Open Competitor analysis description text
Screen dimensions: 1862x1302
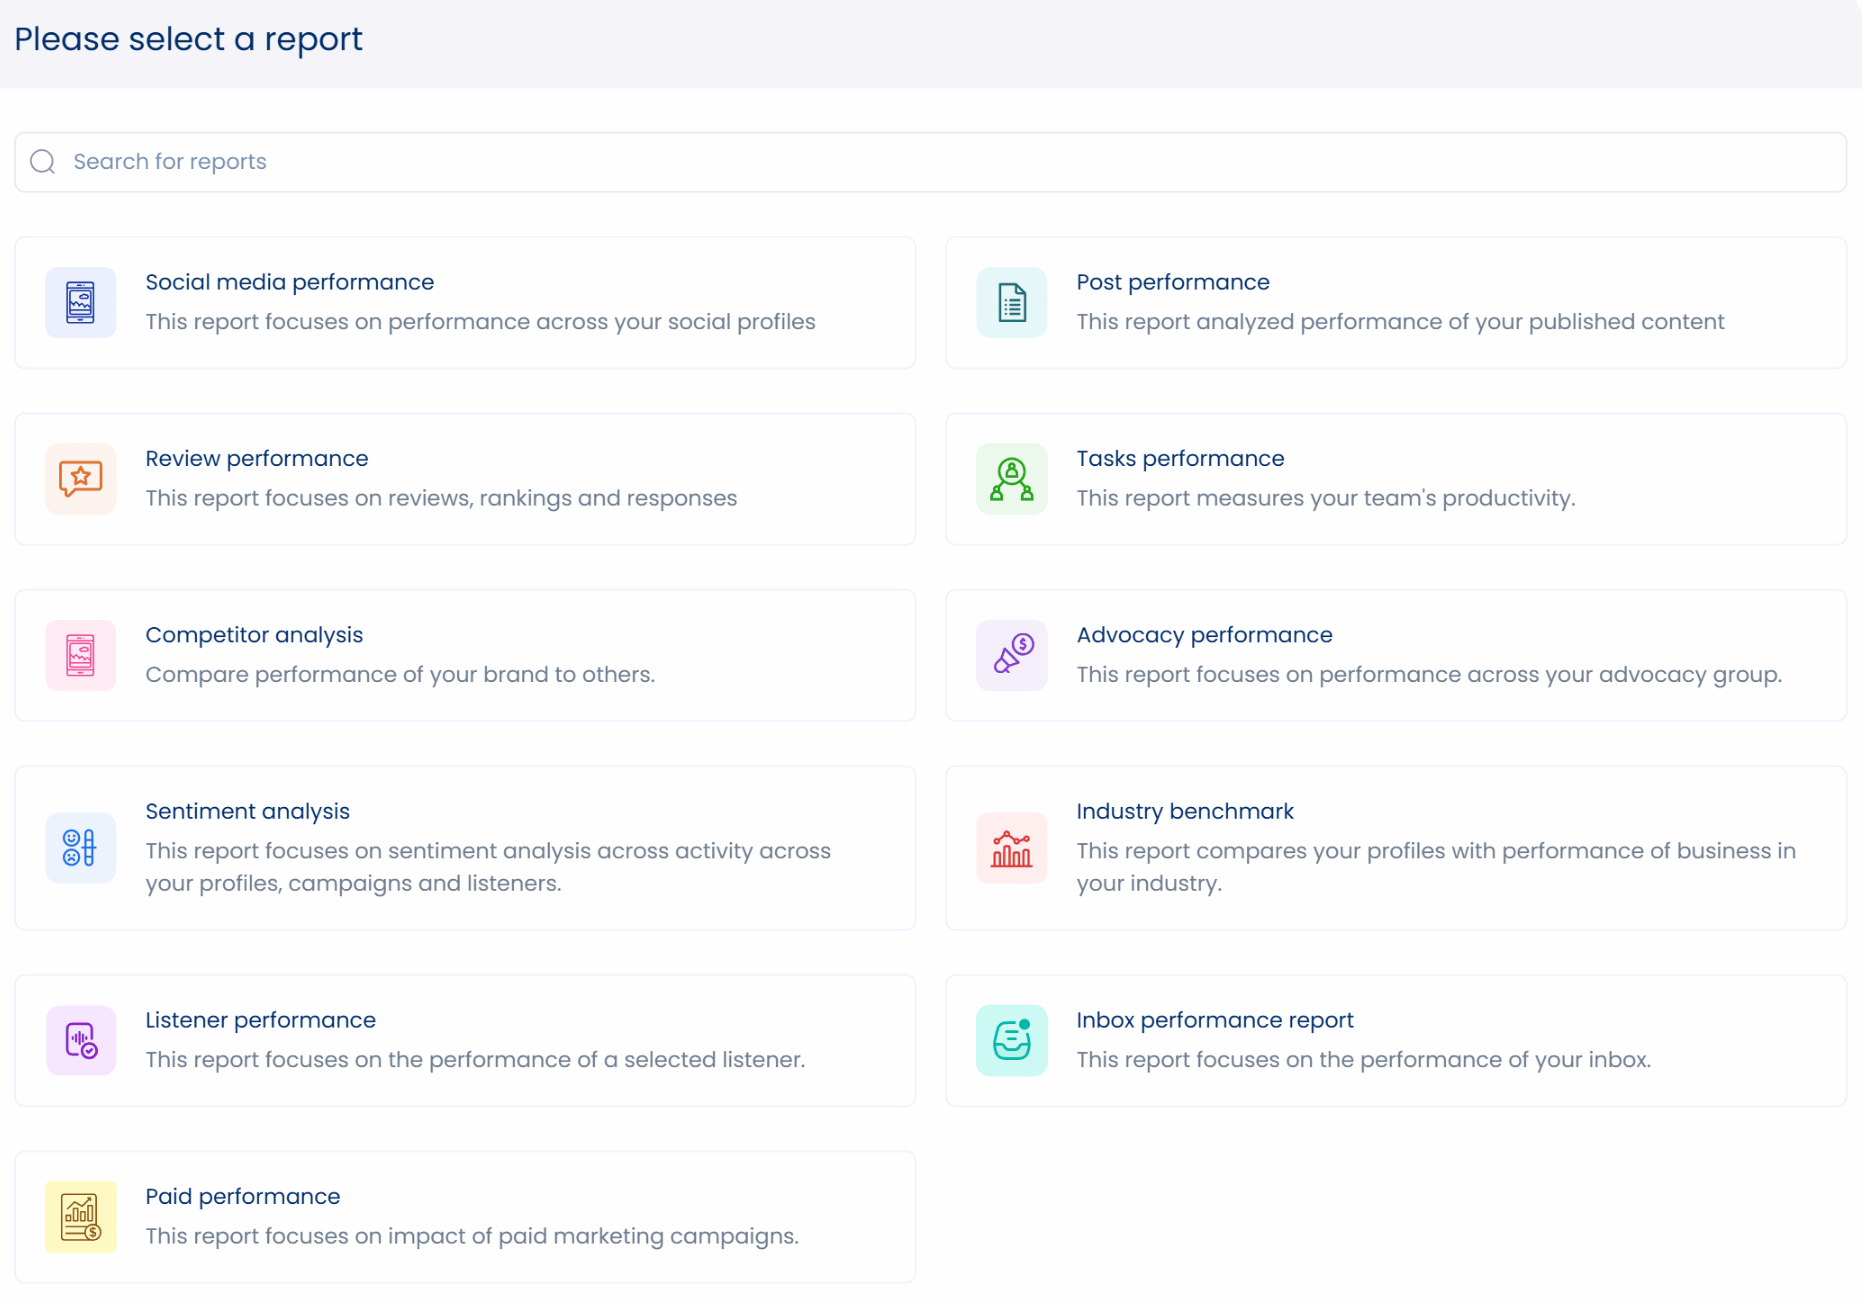pos(400,675)
